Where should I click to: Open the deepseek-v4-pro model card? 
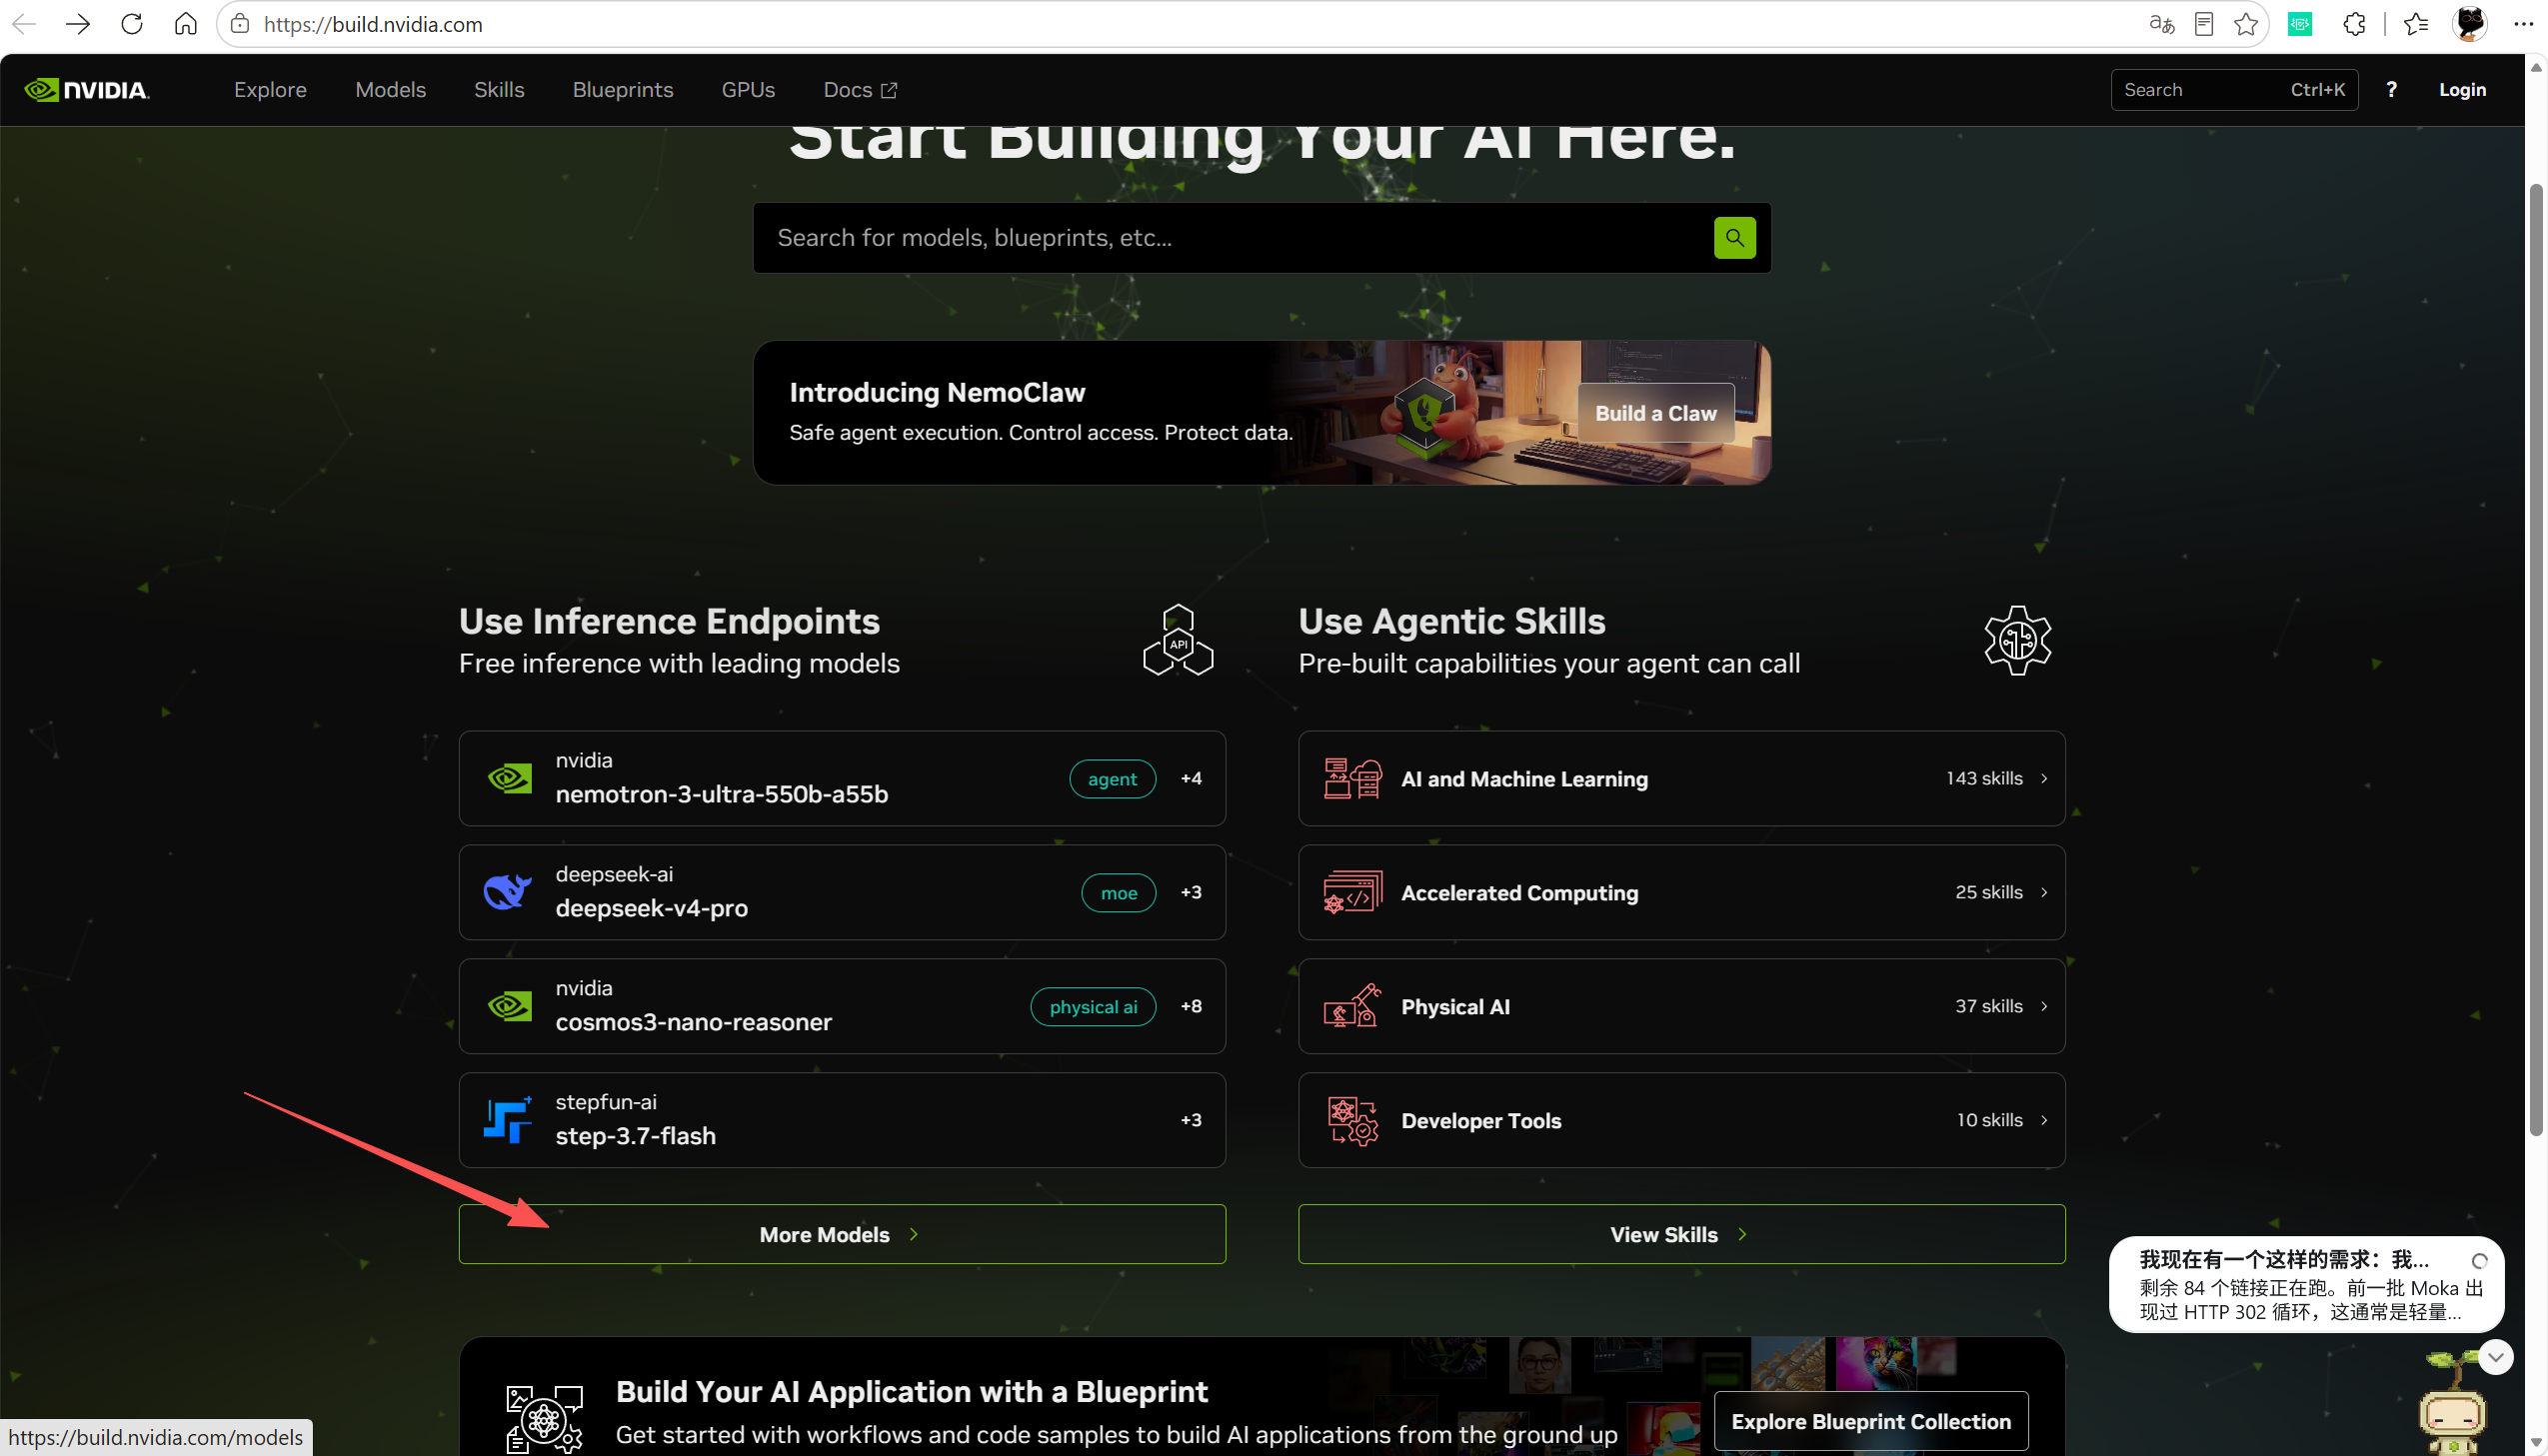coord(842,892)
